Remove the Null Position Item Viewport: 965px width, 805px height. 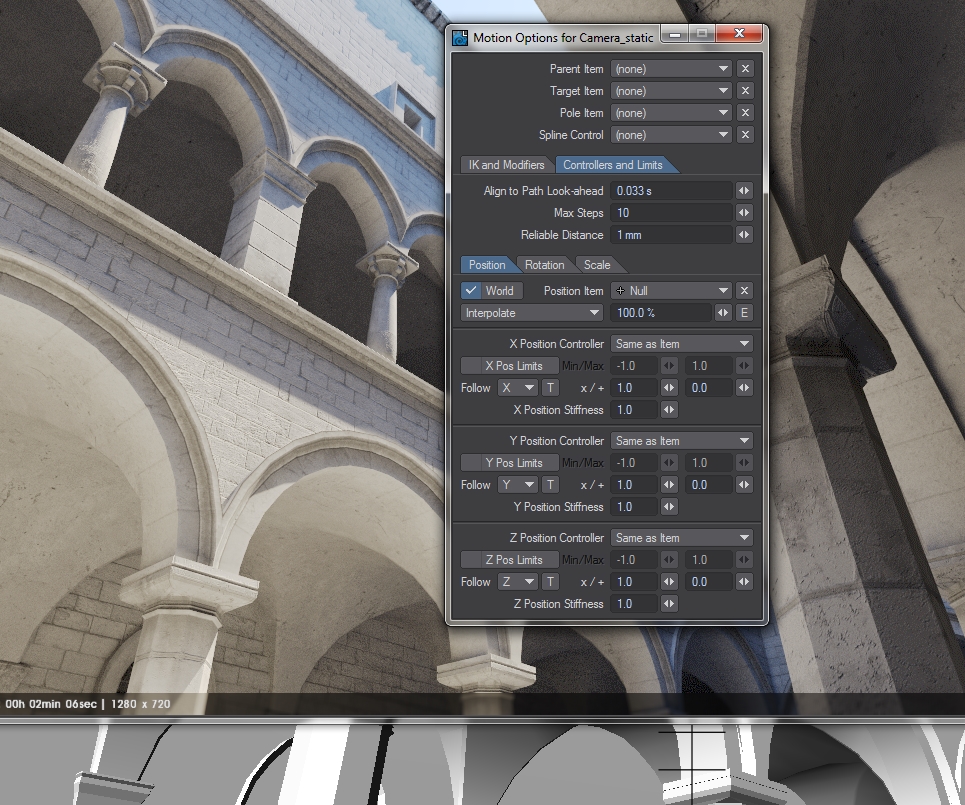744,291
